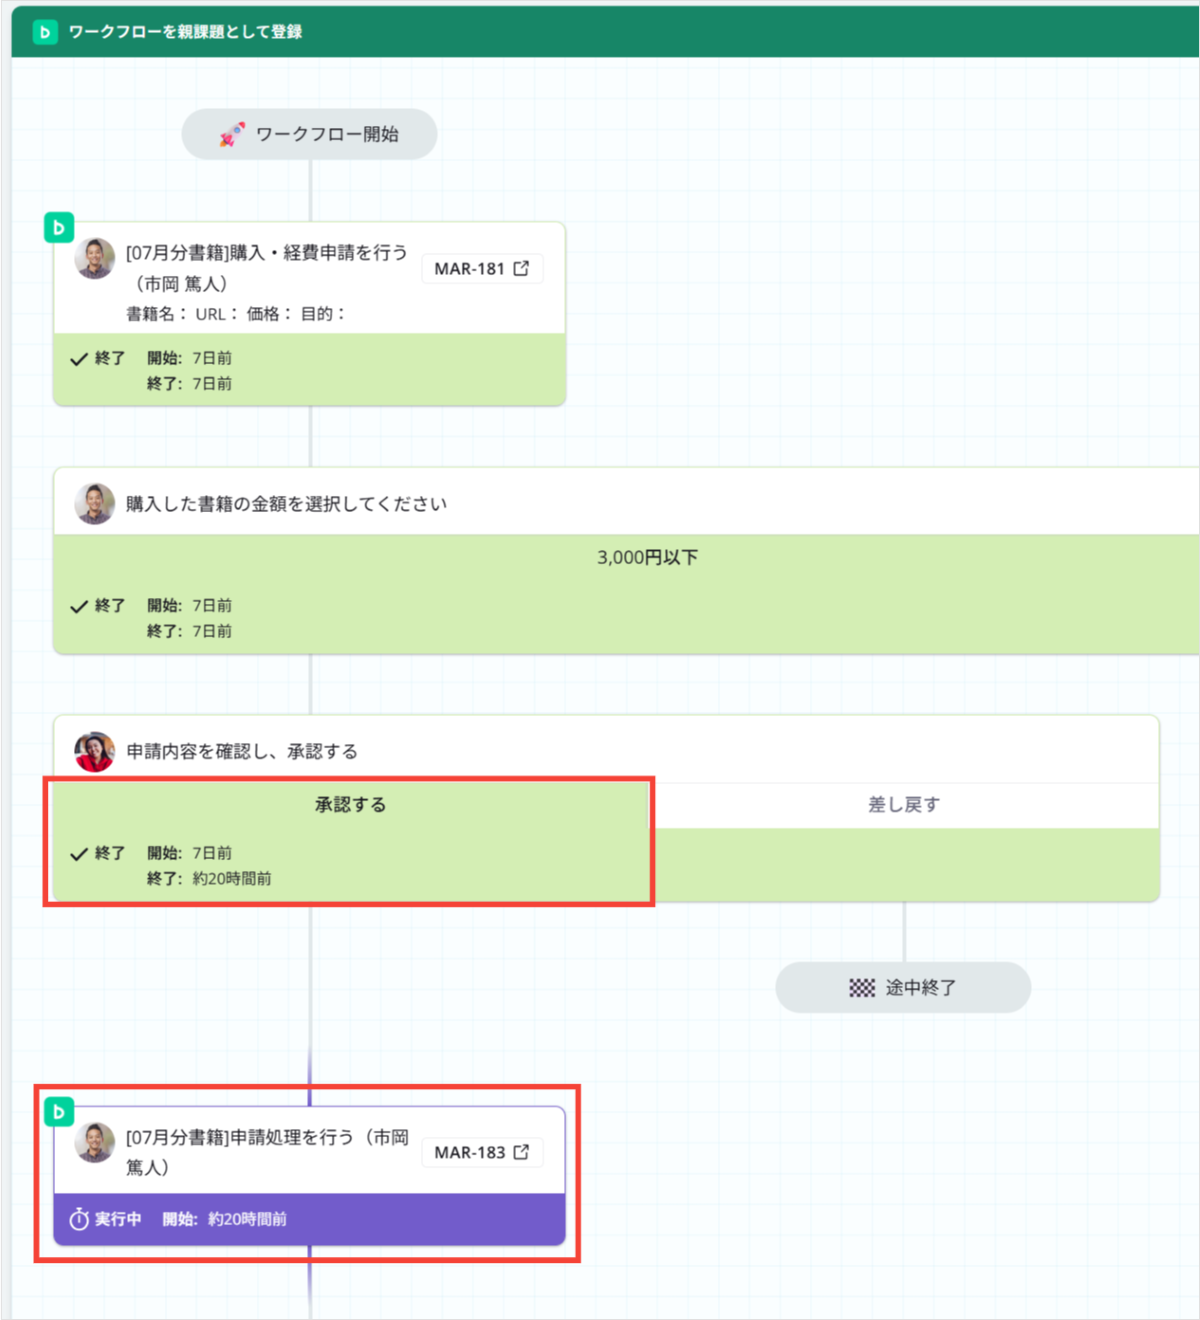Click external link icon next to MAR-183

click(x=521, y=1152)
